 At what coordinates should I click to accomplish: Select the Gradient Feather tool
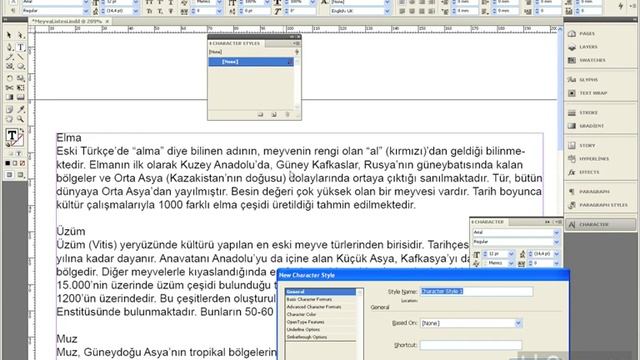coord(20,97)
